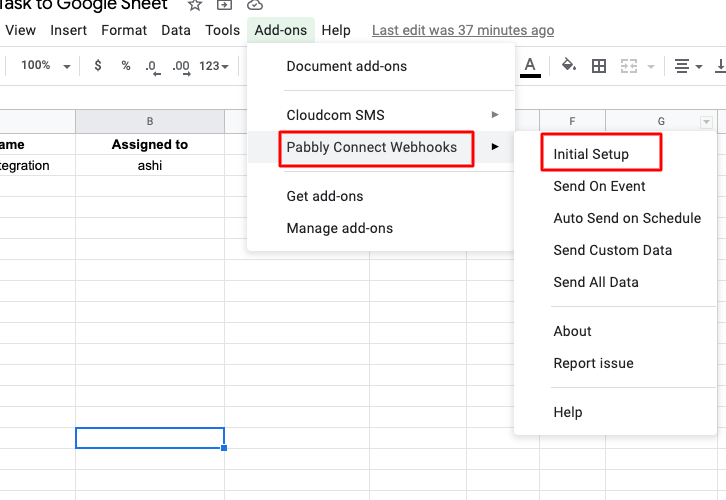Decrease decimal places
Viewport: 726px width, 500px height.
152,67
